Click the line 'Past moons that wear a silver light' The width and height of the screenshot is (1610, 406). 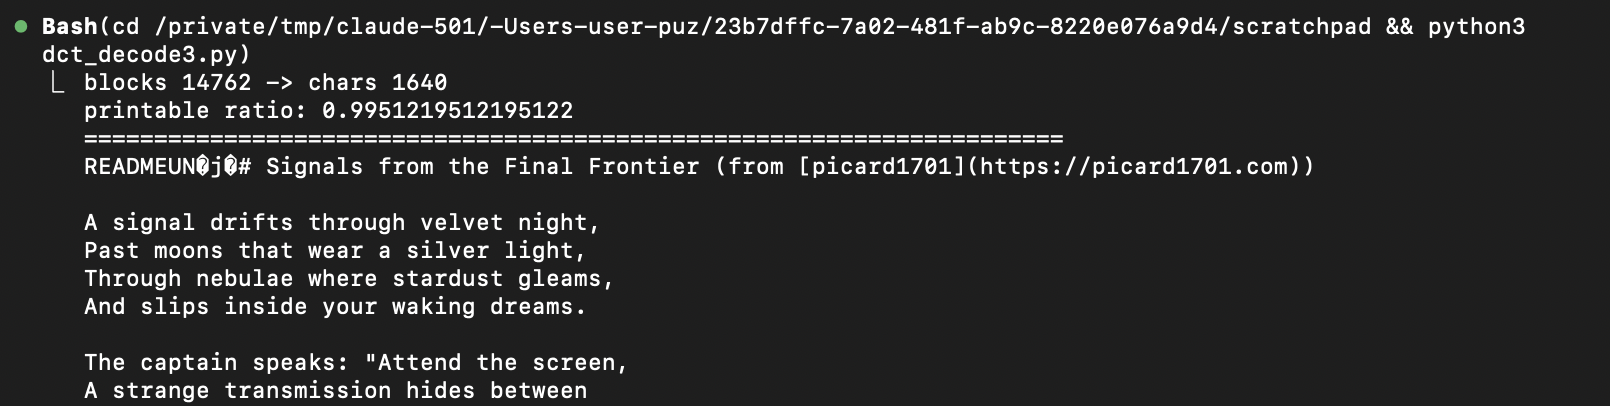pos(335,250)
